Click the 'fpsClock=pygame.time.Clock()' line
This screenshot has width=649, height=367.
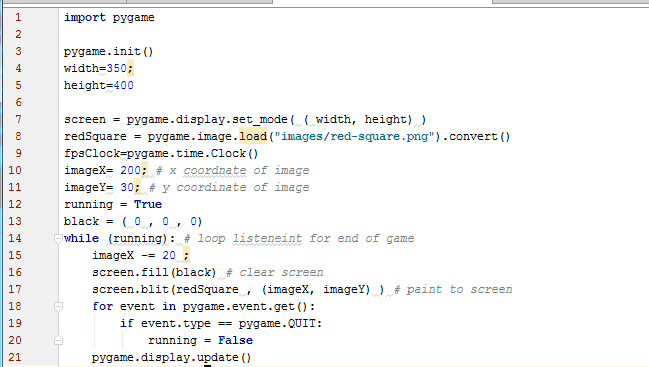coord(161,153)
